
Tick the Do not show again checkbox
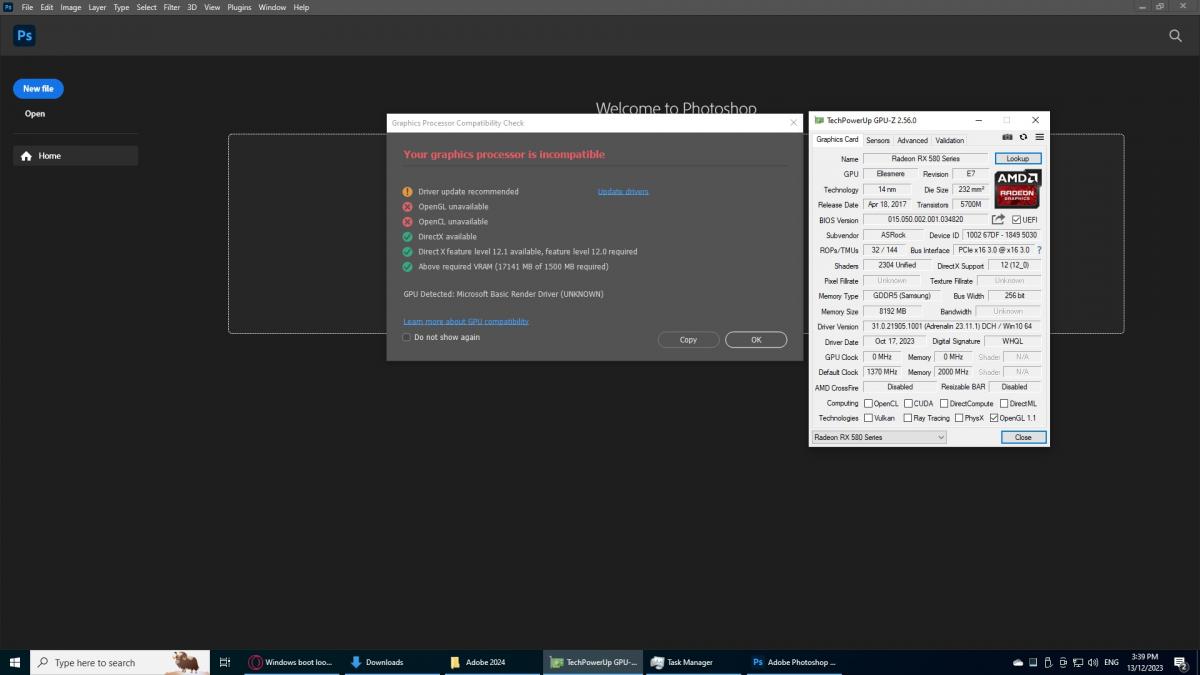click(406, 337)
